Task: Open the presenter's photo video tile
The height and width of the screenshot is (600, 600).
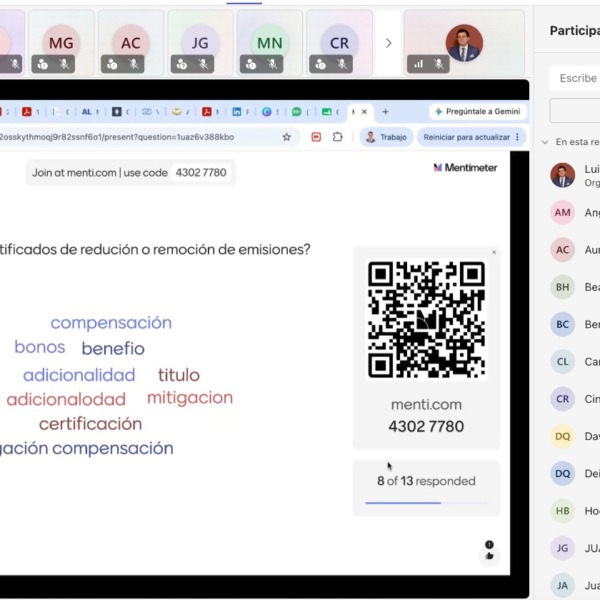Action: pyautogui.click(x=464, y=43)
